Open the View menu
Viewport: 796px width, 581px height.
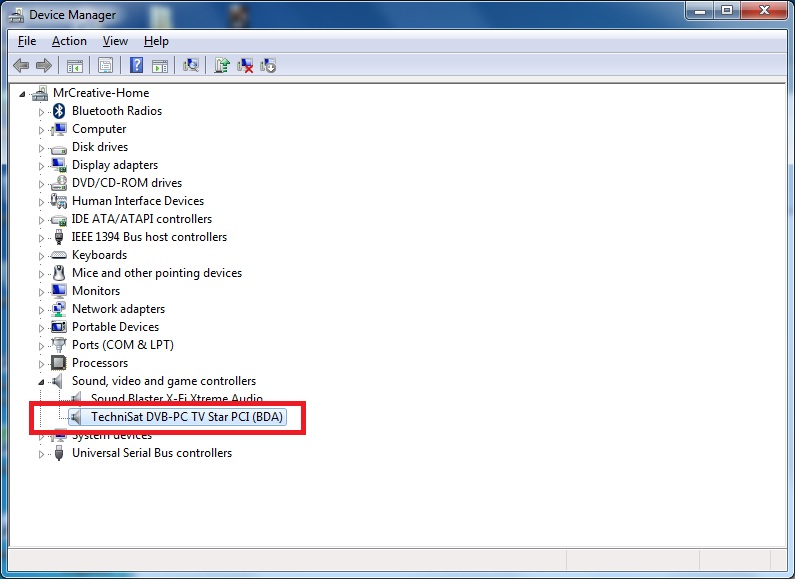[x=115, y=41]
